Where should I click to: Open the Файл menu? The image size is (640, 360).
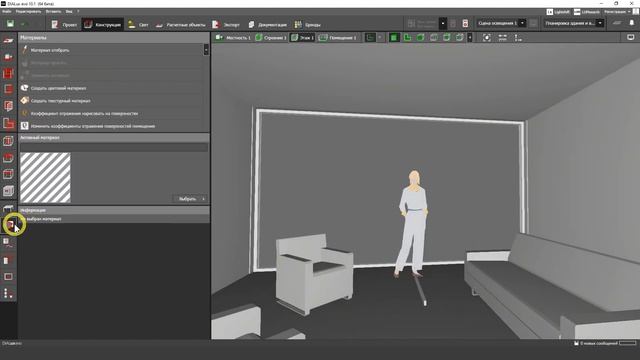pos(7,11)
